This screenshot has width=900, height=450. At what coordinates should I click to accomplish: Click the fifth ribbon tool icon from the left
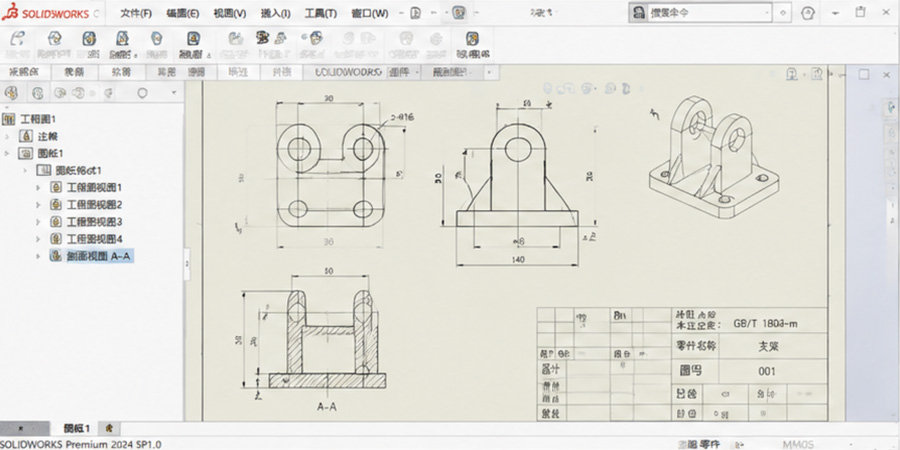coord(156,39)
